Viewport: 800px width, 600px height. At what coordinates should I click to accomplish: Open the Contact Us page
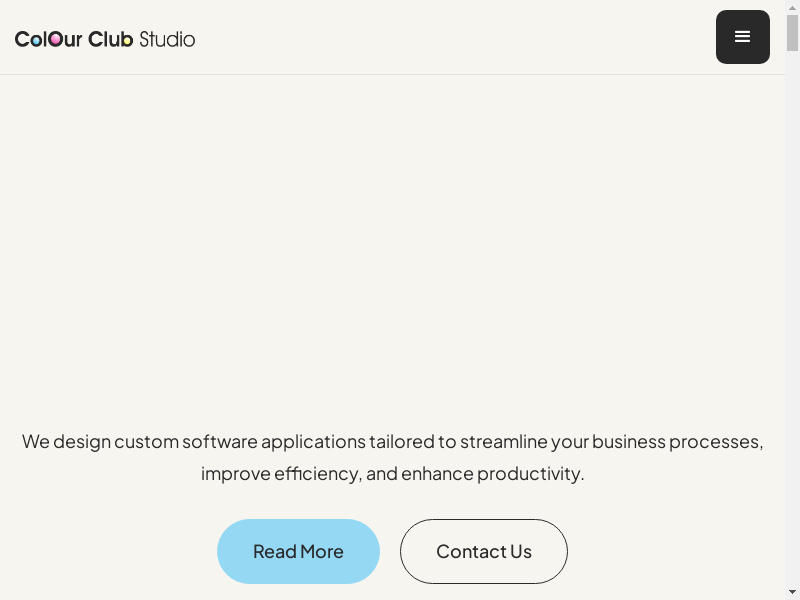point(484,551)
